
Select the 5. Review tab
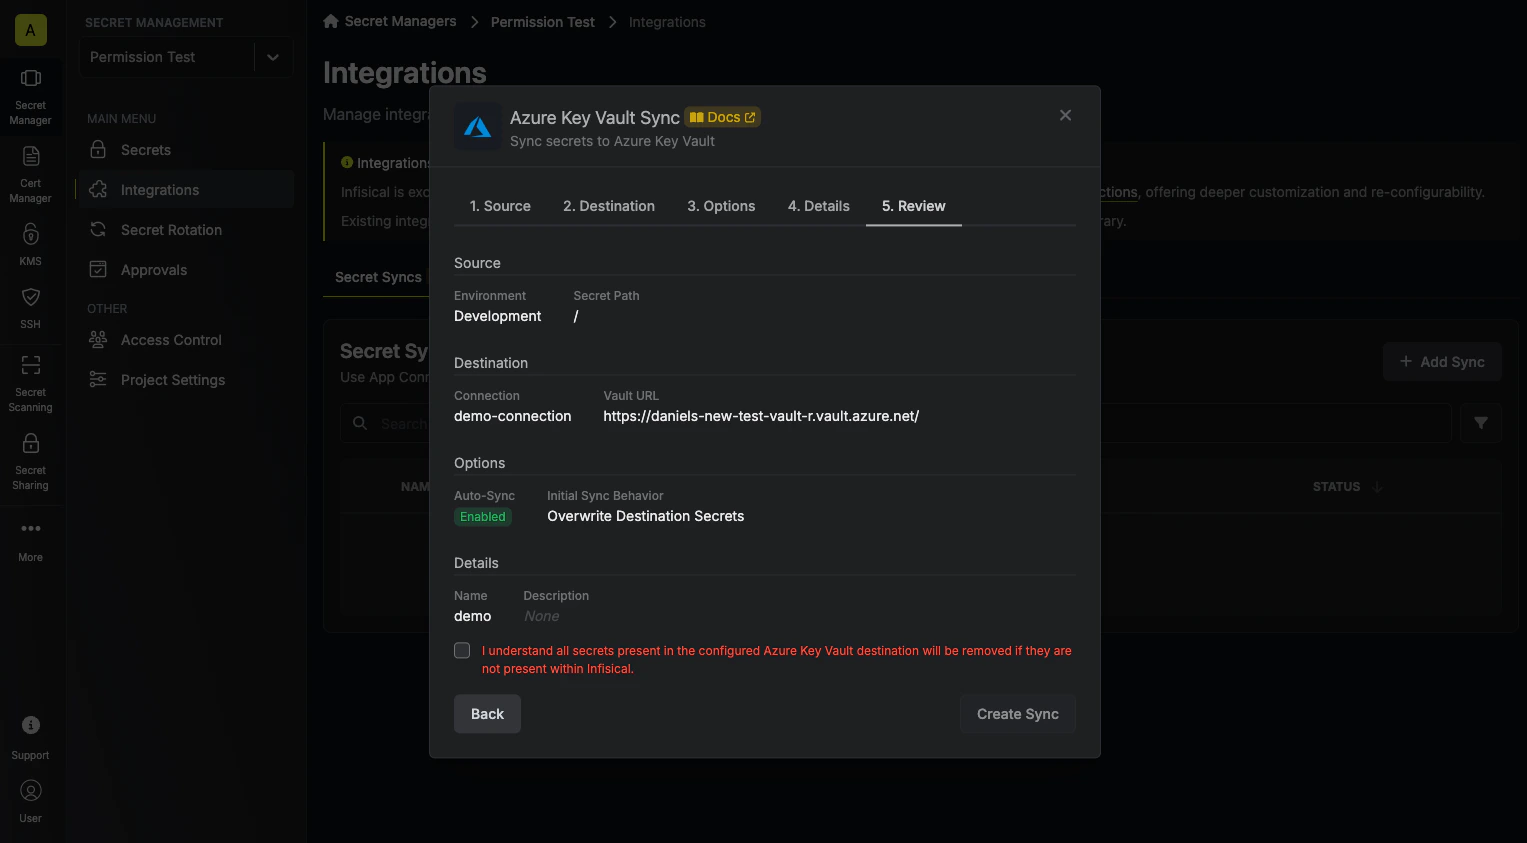(914, 206)
